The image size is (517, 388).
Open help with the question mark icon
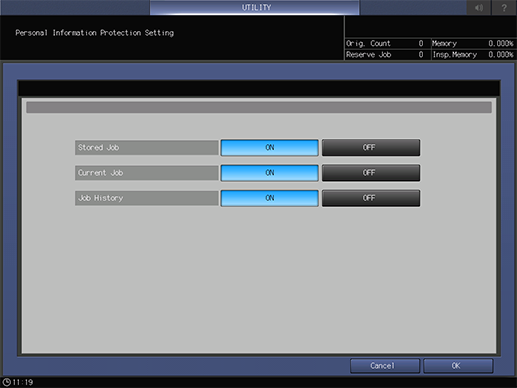504,7
